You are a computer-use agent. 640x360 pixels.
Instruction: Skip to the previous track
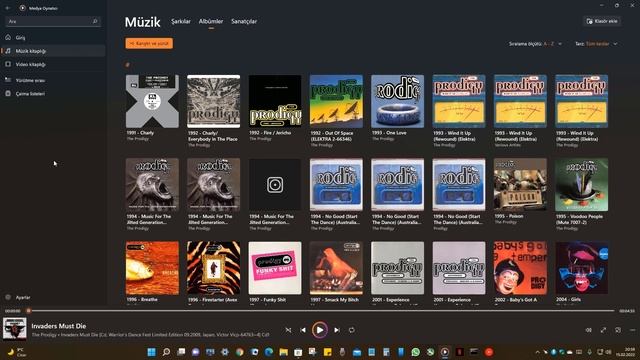pos(303,330)
